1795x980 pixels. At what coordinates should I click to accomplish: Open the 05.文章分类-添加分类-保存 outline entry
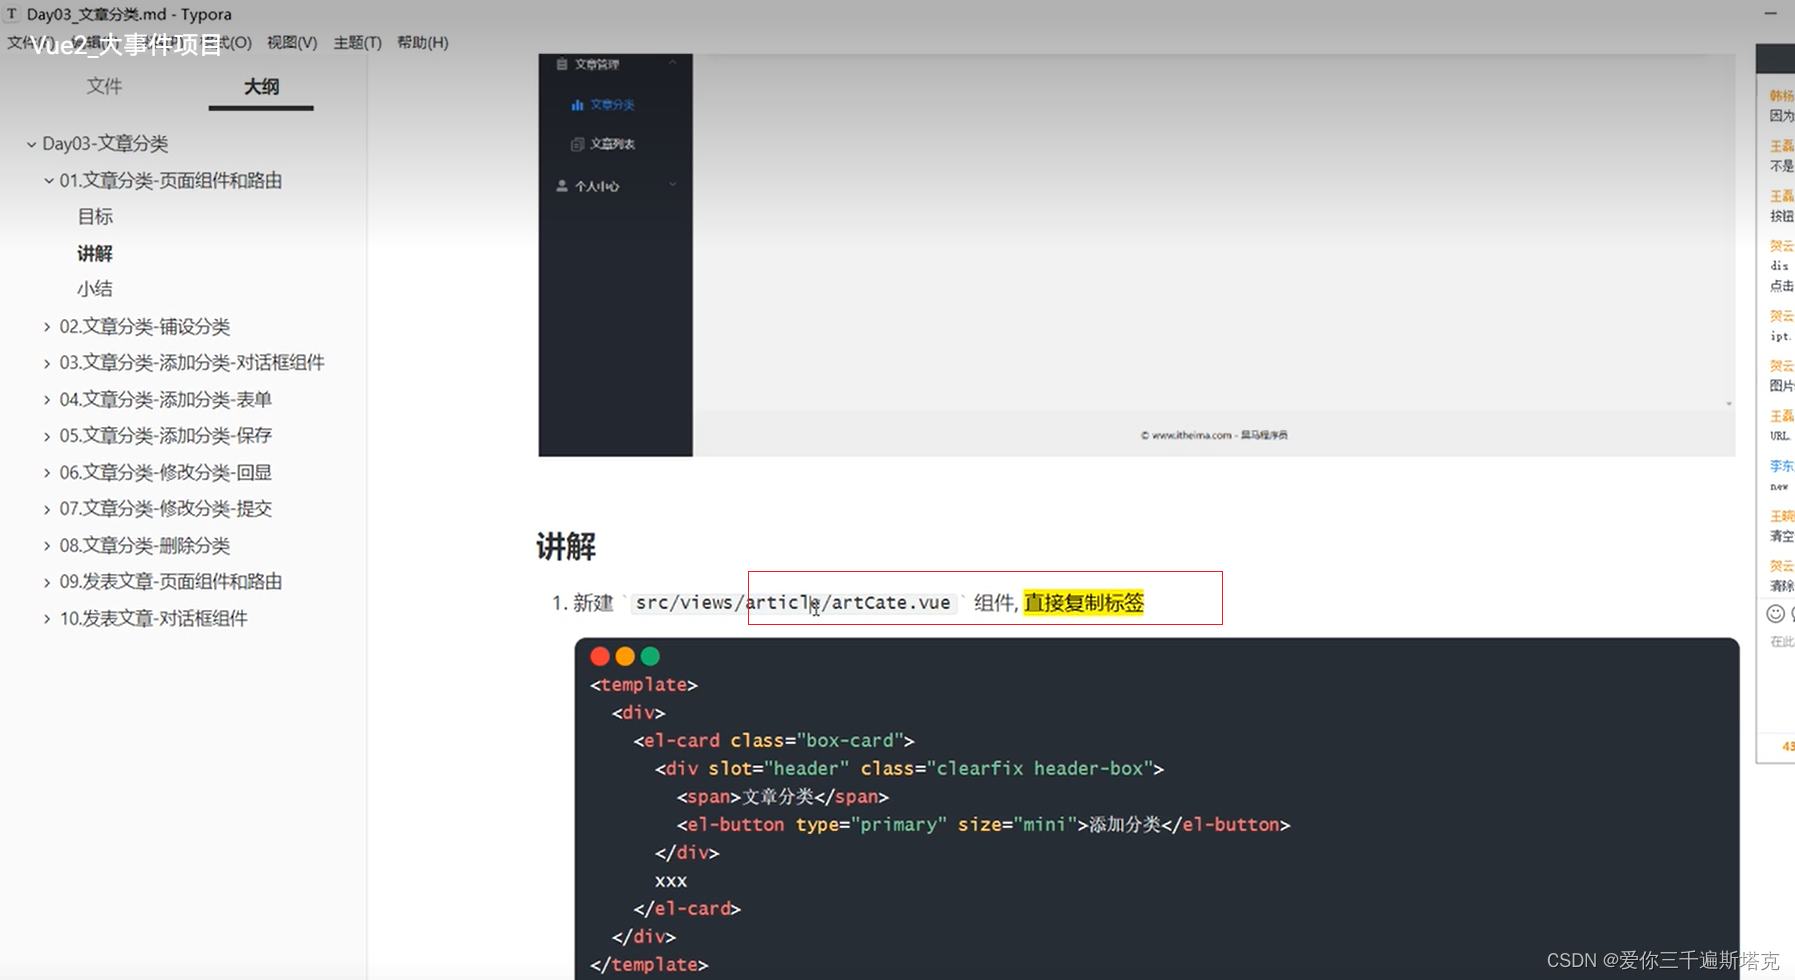coord(166,435)
